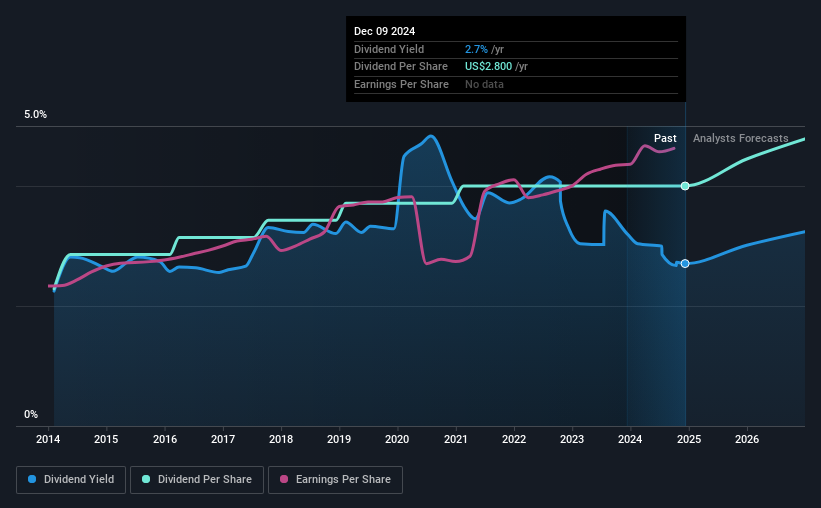Toggle the Dividend Per Share legend button
Screen dimensions: 821x508
[x=197, y=480]
